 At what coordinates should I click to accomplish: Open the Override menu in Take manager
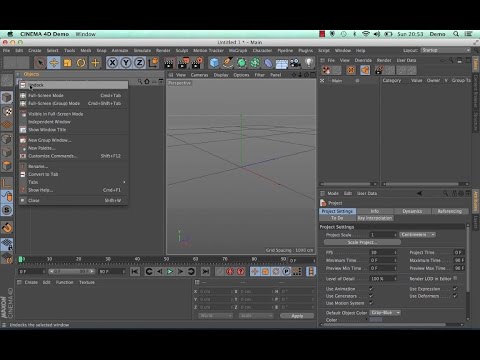point(363,60)
